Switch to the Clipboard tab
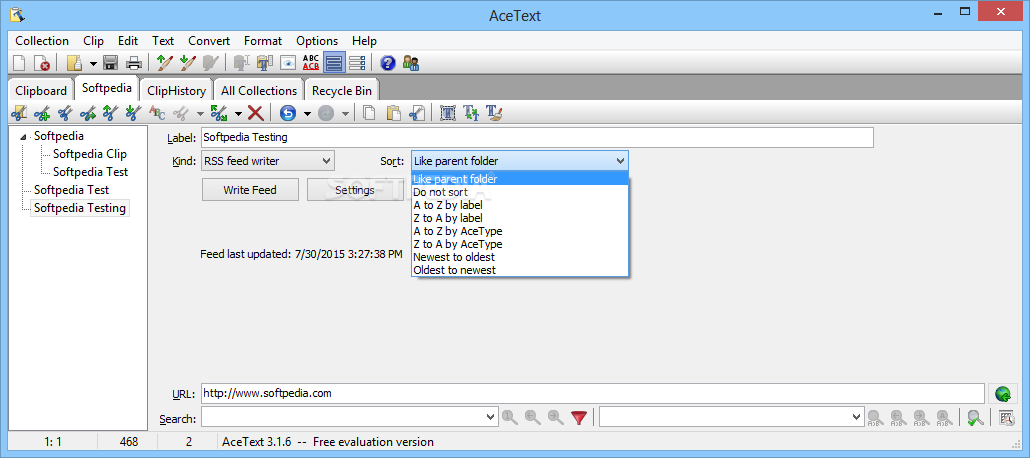Screen dimensions: 1030x458 pyautogui.click(x=41, y=91)
